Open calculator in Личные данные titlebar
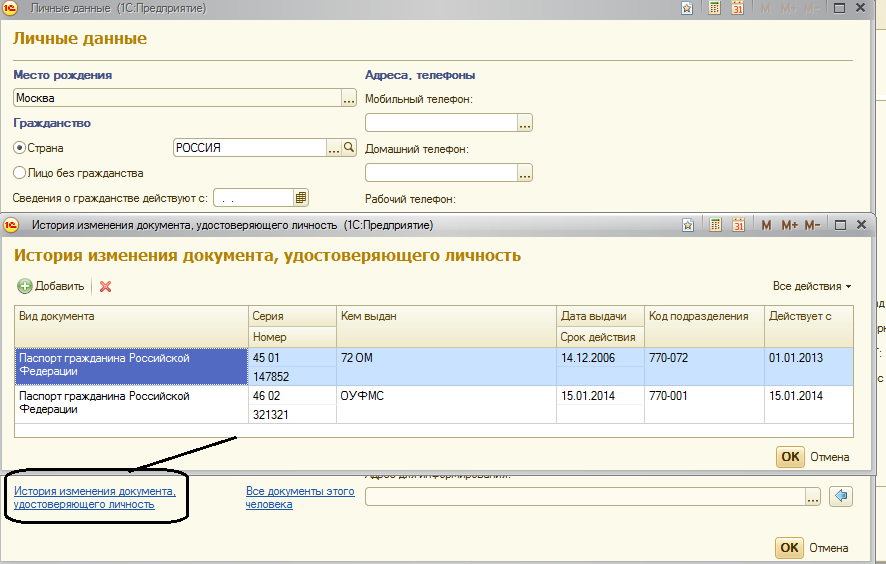 point(715,8)
